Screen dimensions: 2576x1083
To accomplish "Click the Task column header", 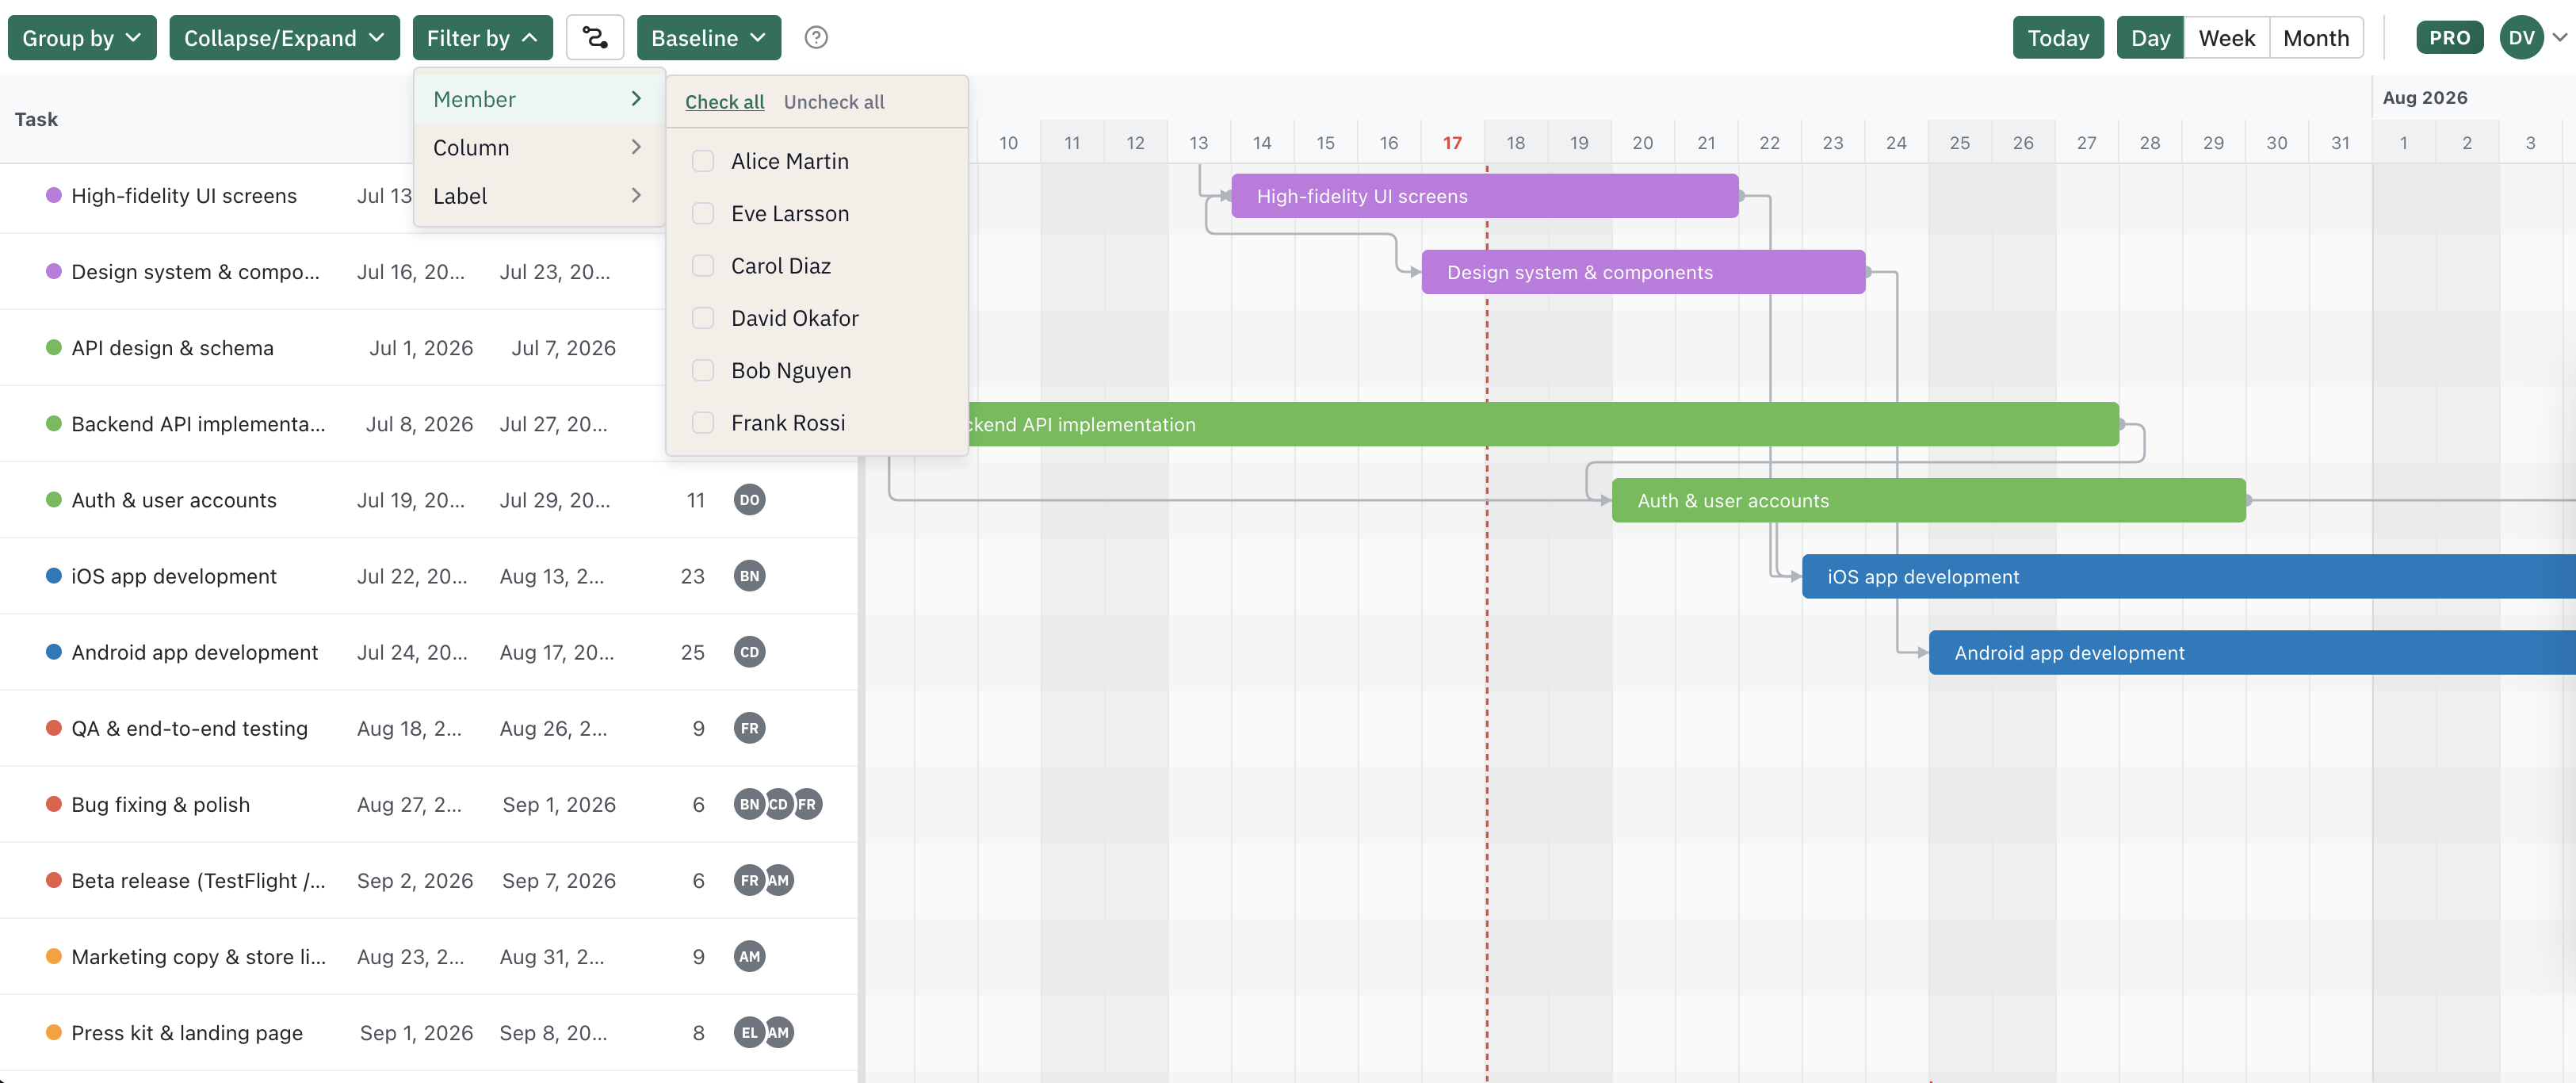I will click(x=36, y=119).
